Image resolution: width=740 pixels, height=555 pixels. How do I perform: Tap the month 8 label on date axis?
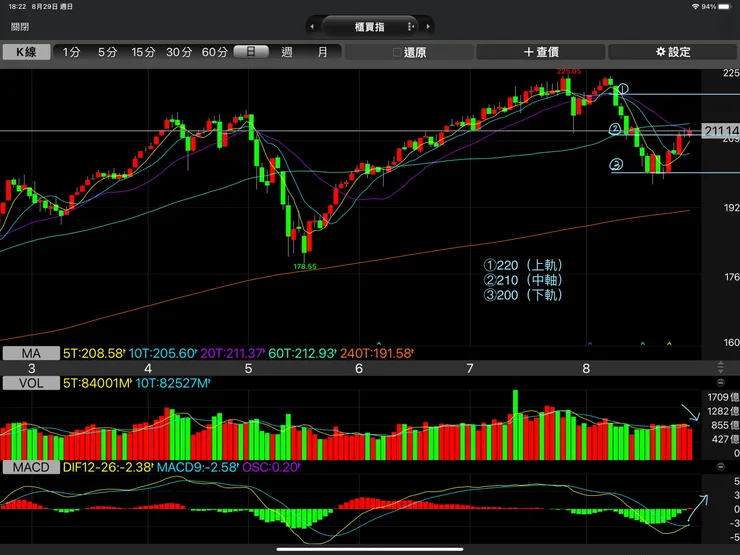[x=586, y=369]
